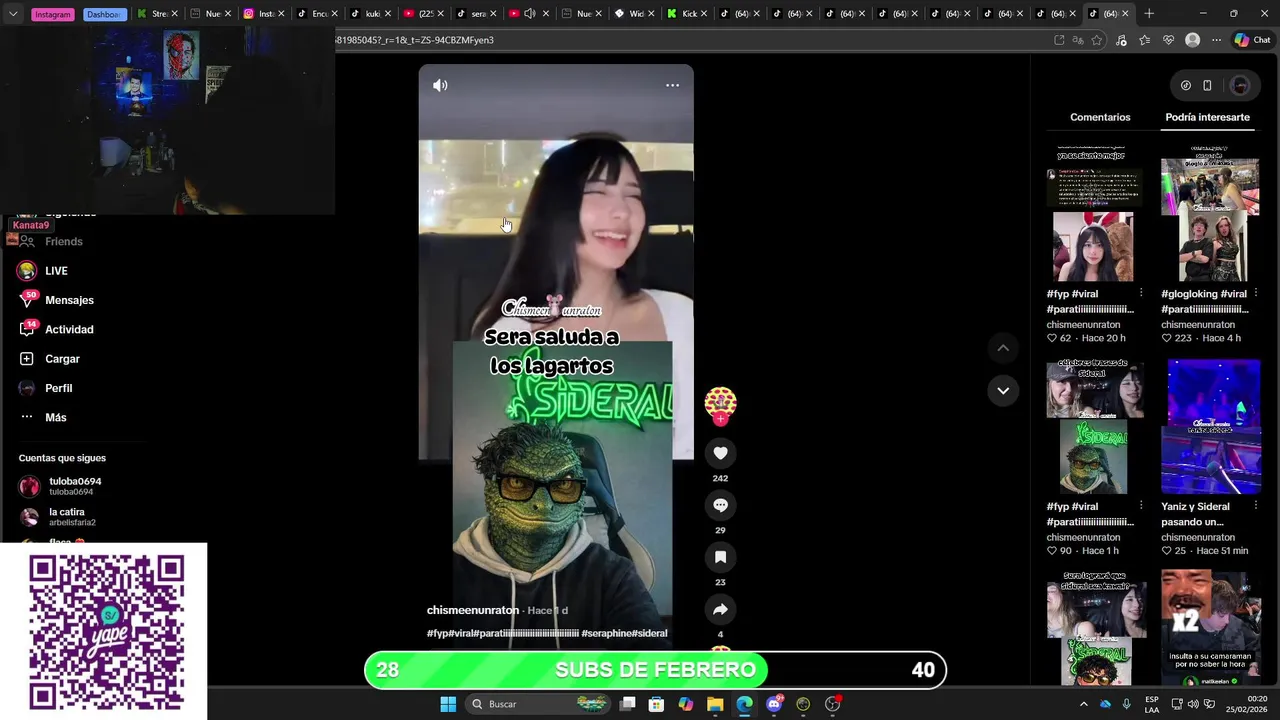The height and width of the screenshot is (720, 1280).
Task: Open the Edge Copilot Chat button
Action: pos(1253,40)
